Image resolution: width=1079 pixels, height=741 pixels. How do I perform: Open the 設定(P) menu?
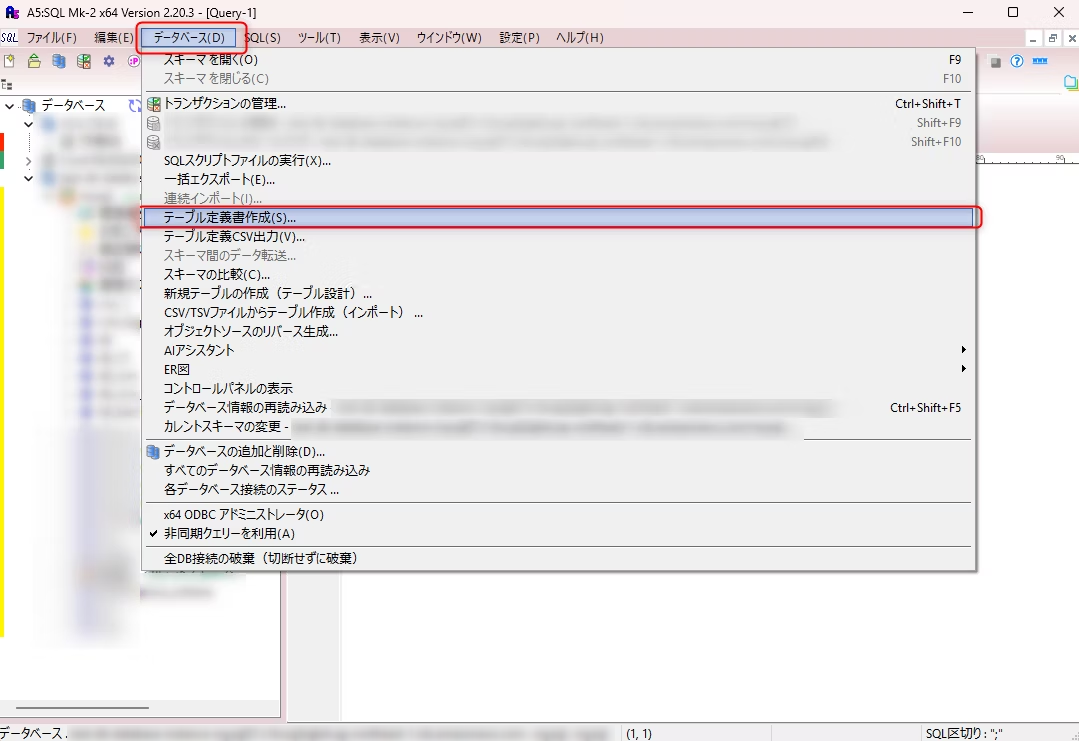click(x=520, y=37)
